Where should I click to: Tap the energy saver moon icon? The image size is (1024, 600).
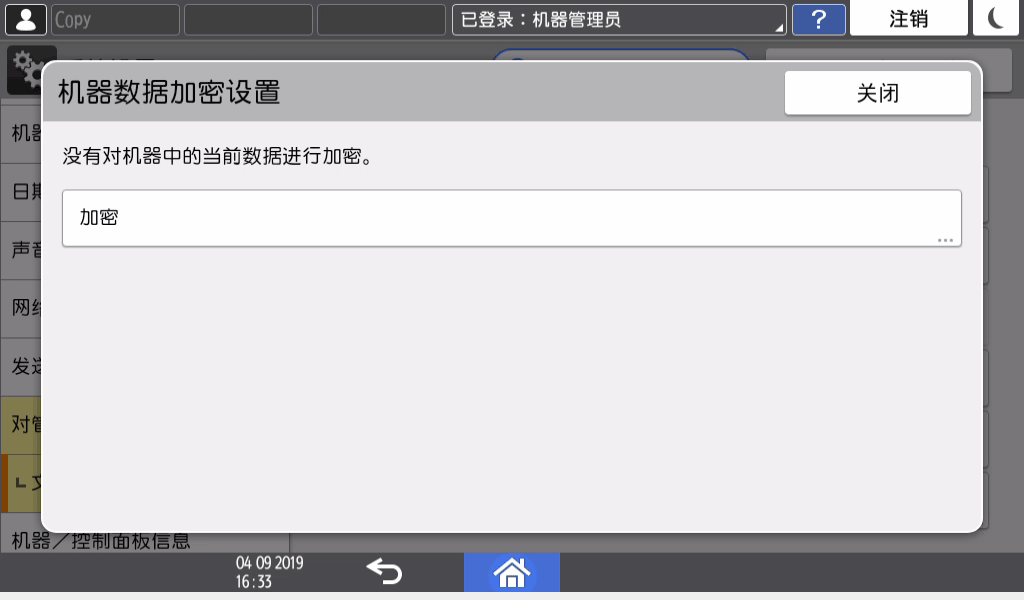tap(995, 17)
